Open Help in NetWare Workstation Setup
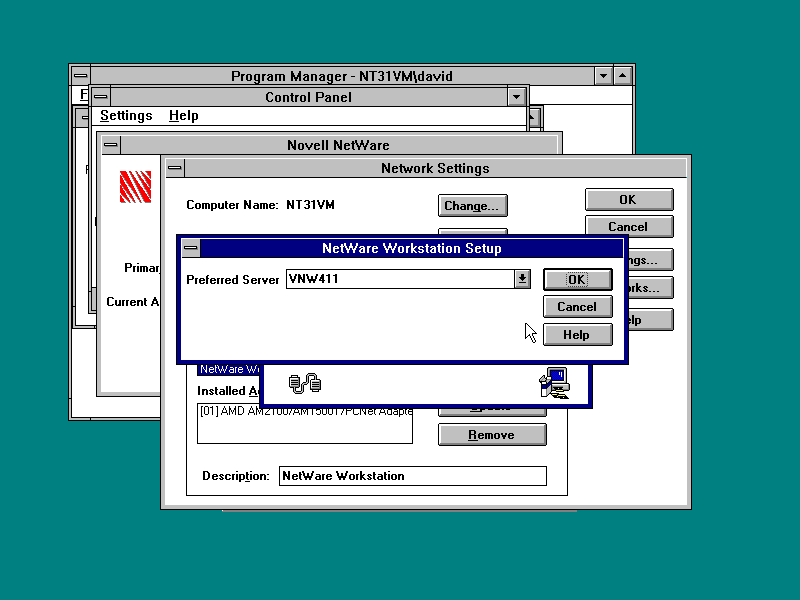 [x=578, y=335]
